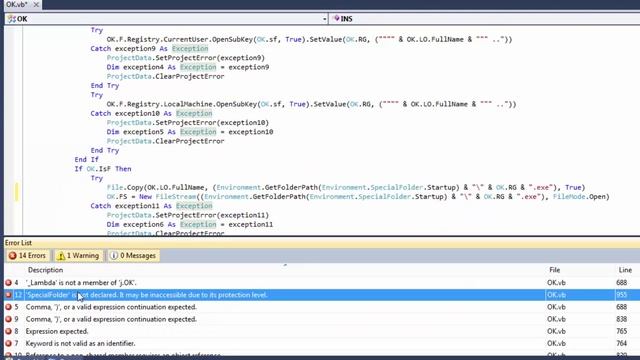Click the Registry.CurrentUser.OpenSubKey line
The height and width of the screenshot is (360, 640).
point(309,40)
